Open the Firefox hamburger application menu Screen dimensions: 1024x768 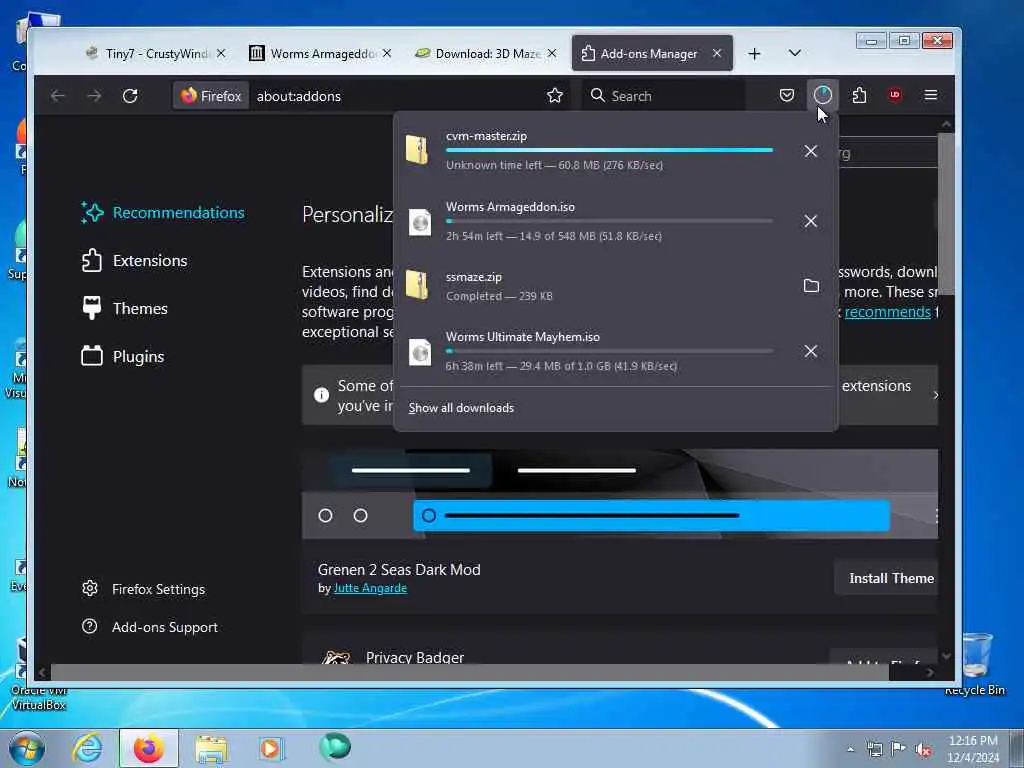click(x=931, y=95)
